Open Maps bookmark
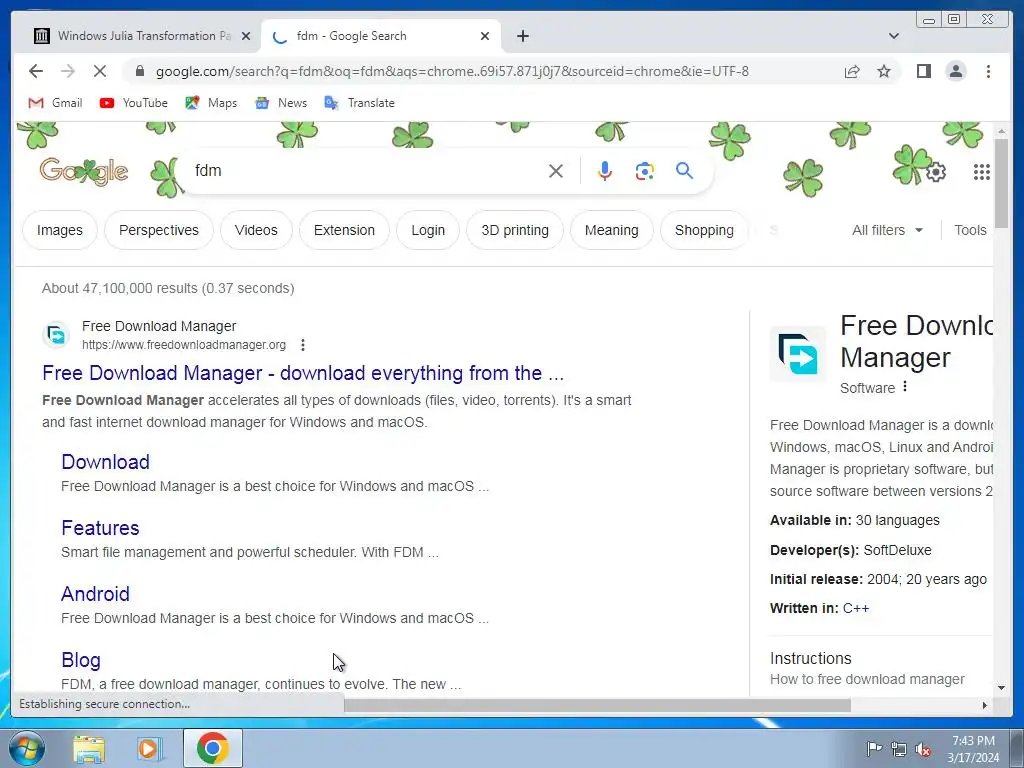This screenshot has width=1024, height=768. tap(211, 103)
